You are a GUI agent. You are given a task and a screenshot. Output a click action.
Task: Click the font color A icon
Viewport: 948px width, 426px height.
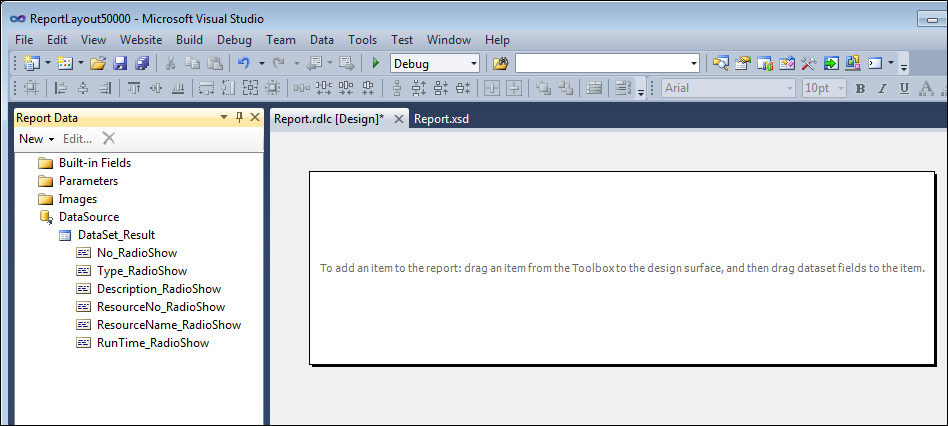[926, 88]
